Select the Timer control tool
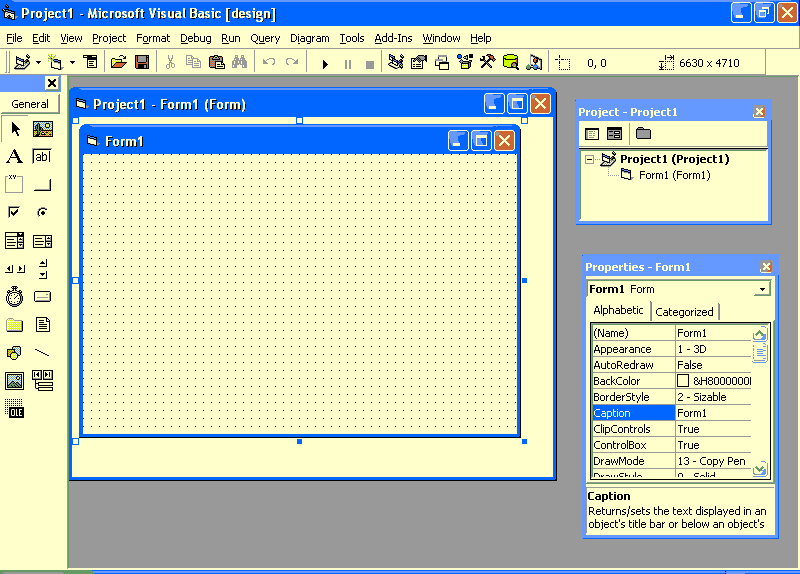 [x=15, y=296]
